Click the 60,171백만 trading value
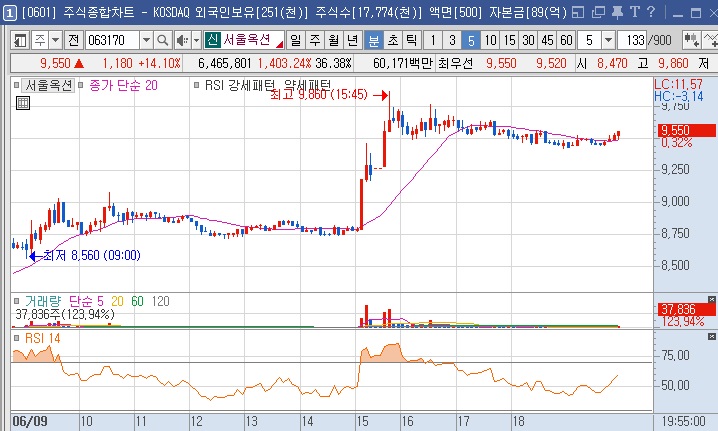The height and width of the screenshot is (431, 718). [x=403, y=63]
